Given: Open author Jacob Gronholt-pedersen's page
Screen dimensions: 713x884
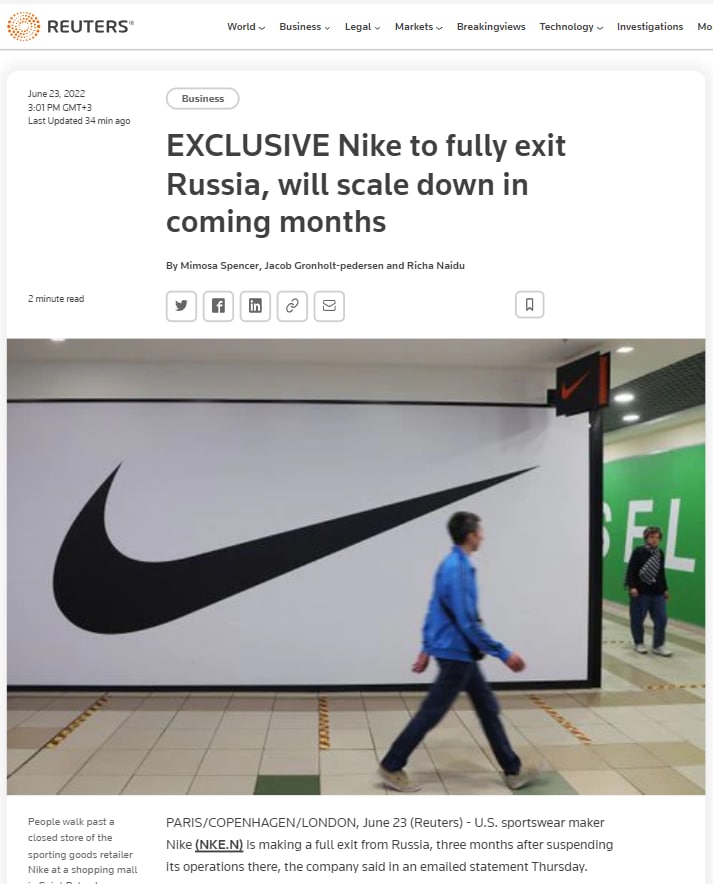Looking at the screenshot, I should (324, 266).
